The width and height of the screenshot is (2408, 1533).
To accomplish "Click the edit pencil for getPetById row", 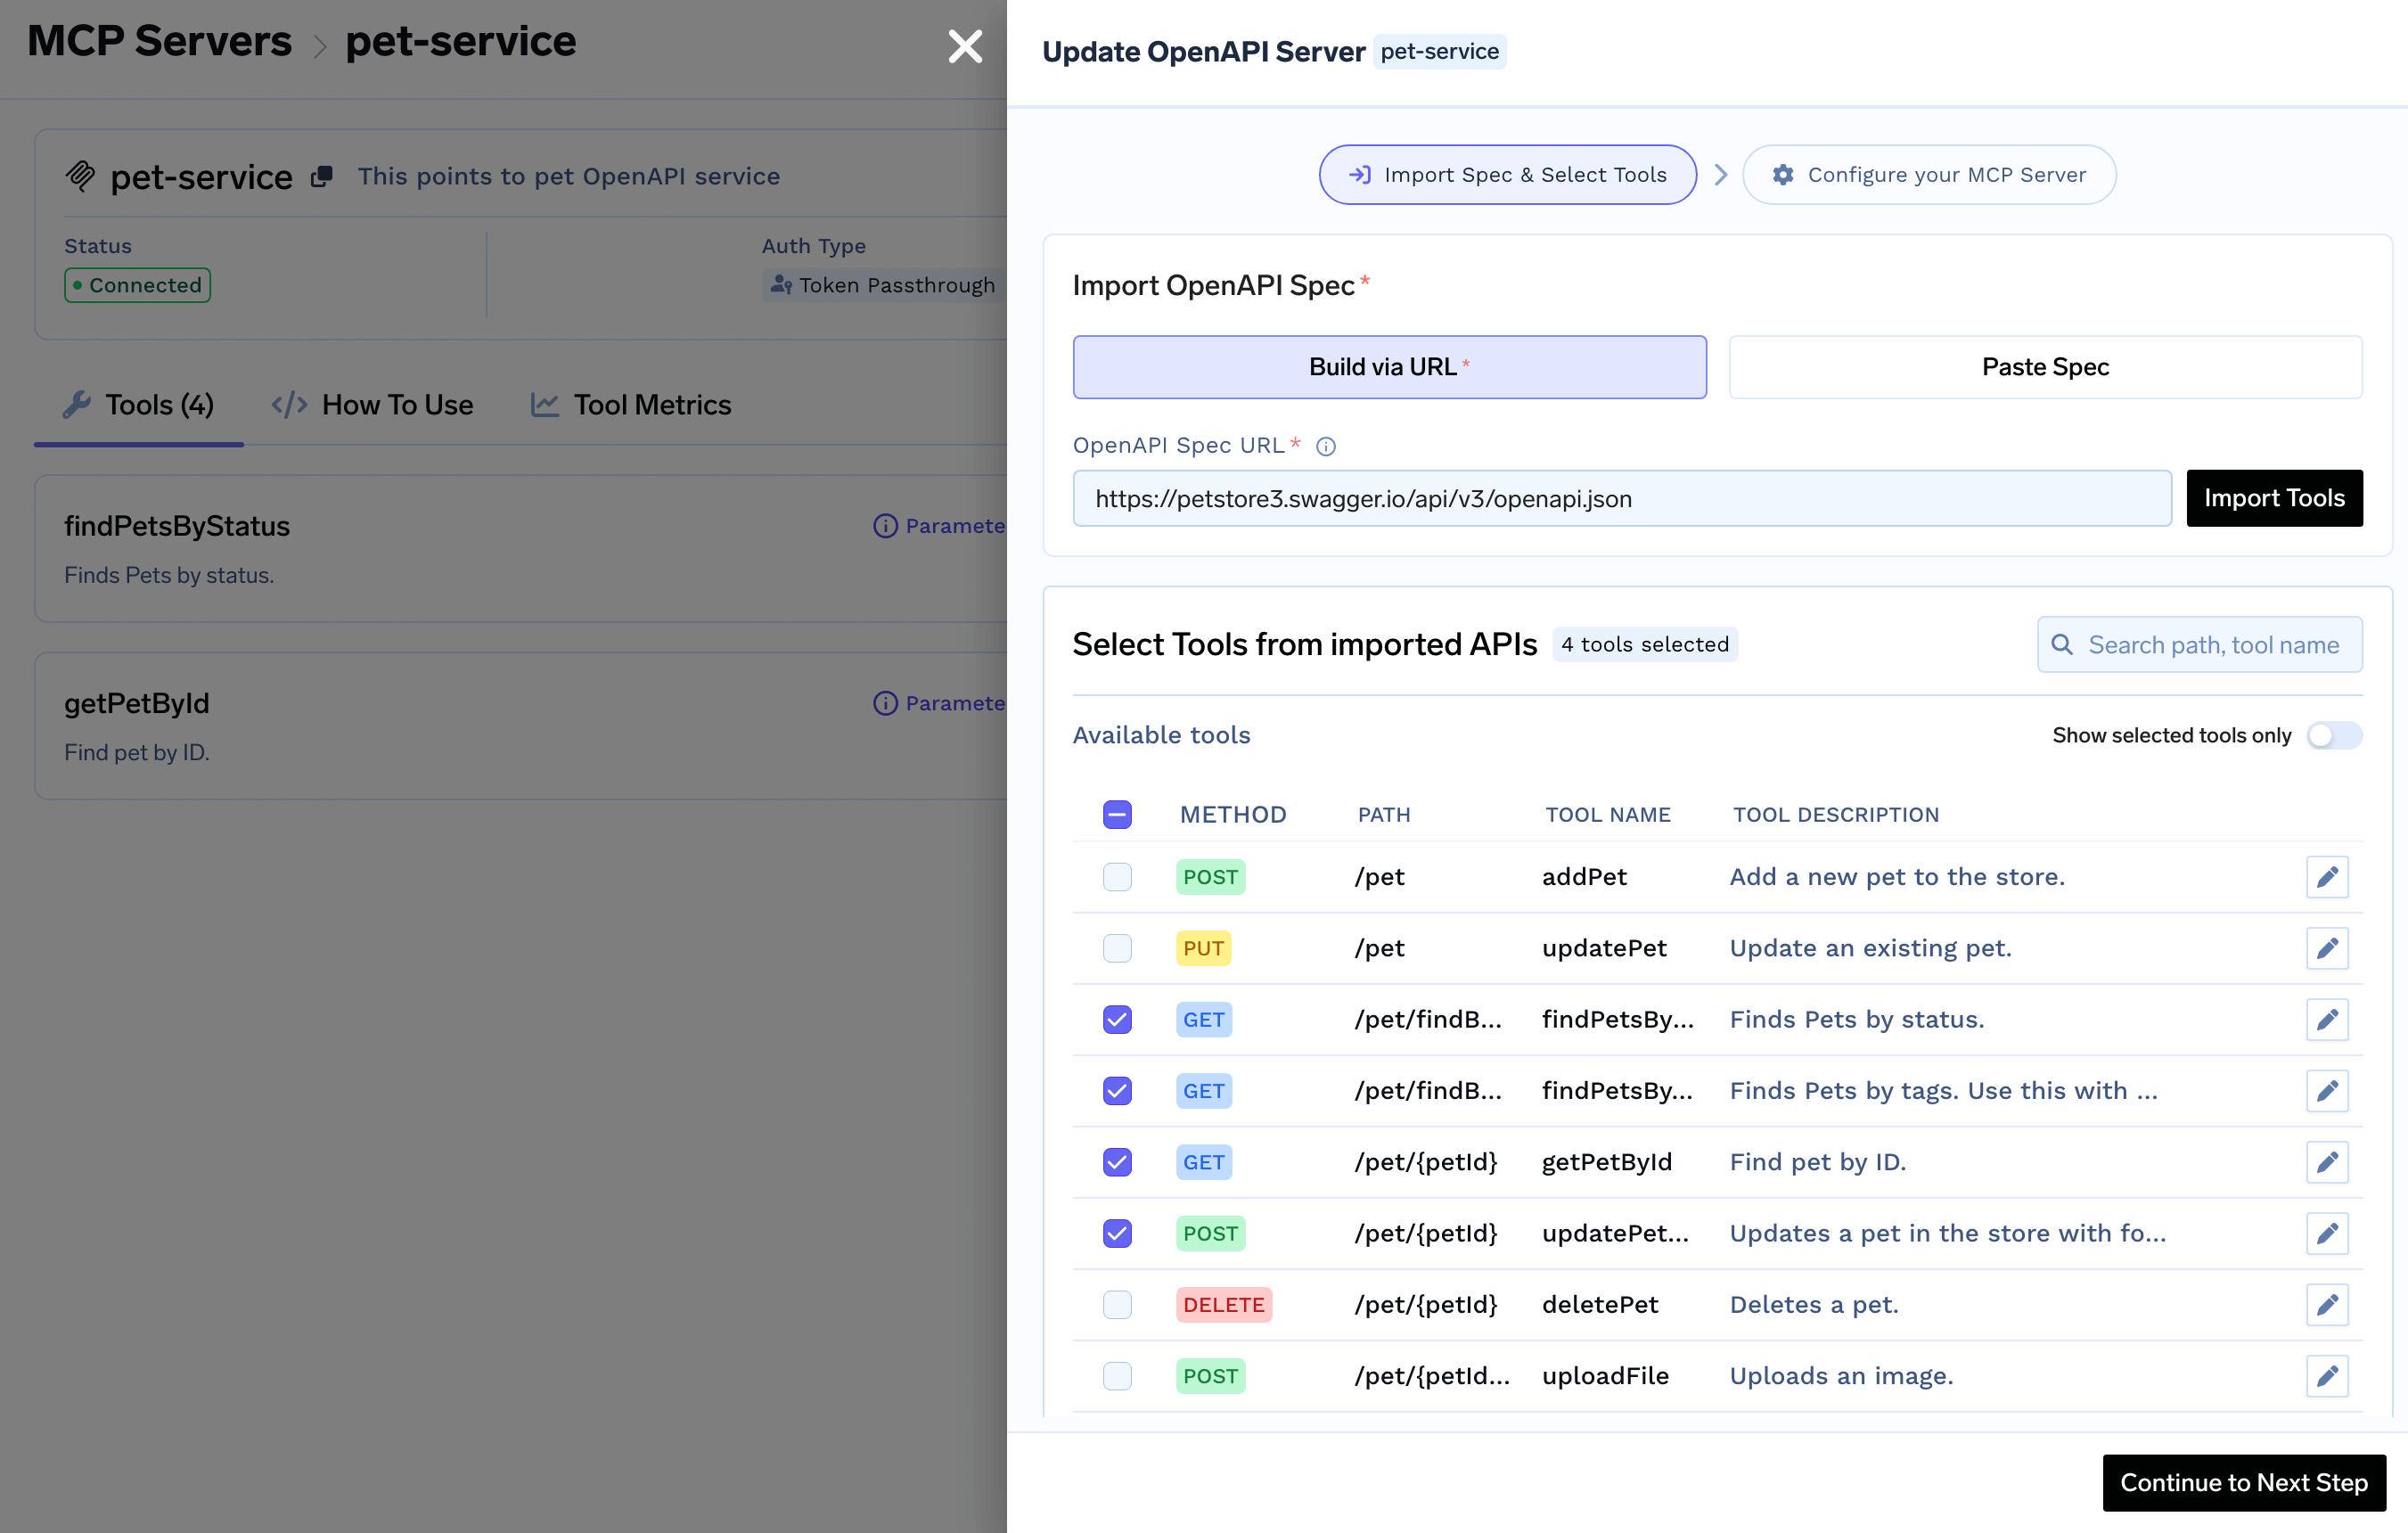I will pyautogui.click(x=2326, y=1162).
